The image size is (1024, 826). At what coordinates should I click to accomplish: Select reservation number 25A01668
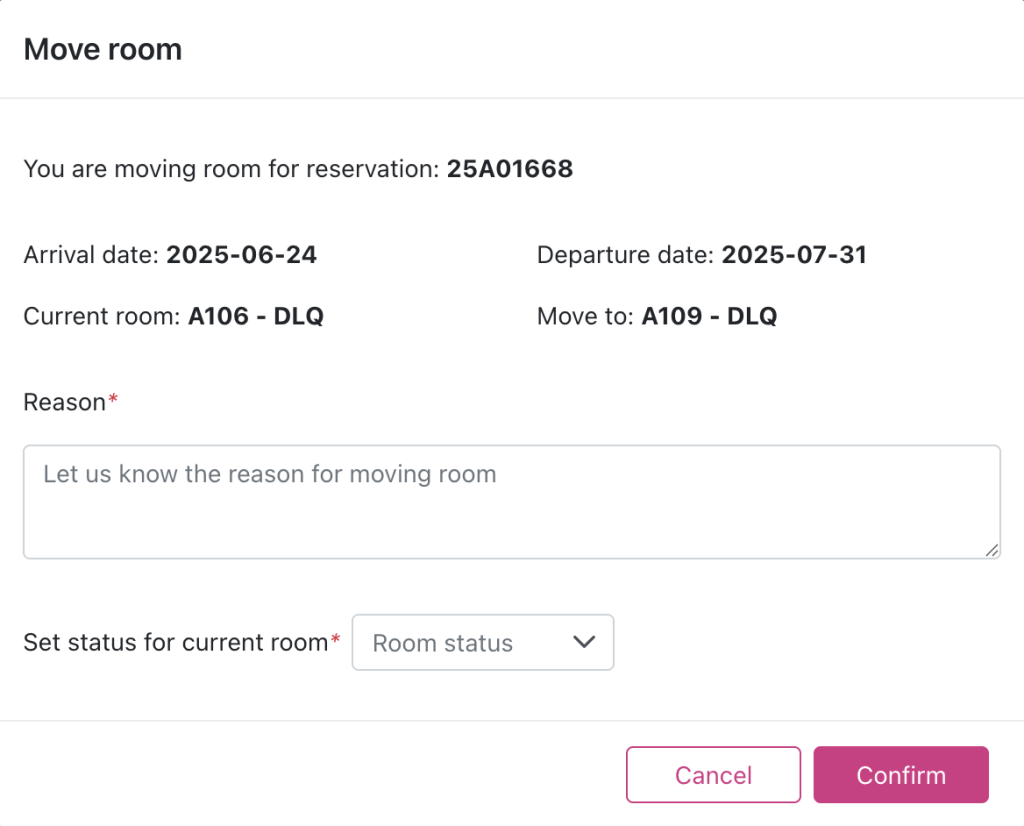point(510,169)
